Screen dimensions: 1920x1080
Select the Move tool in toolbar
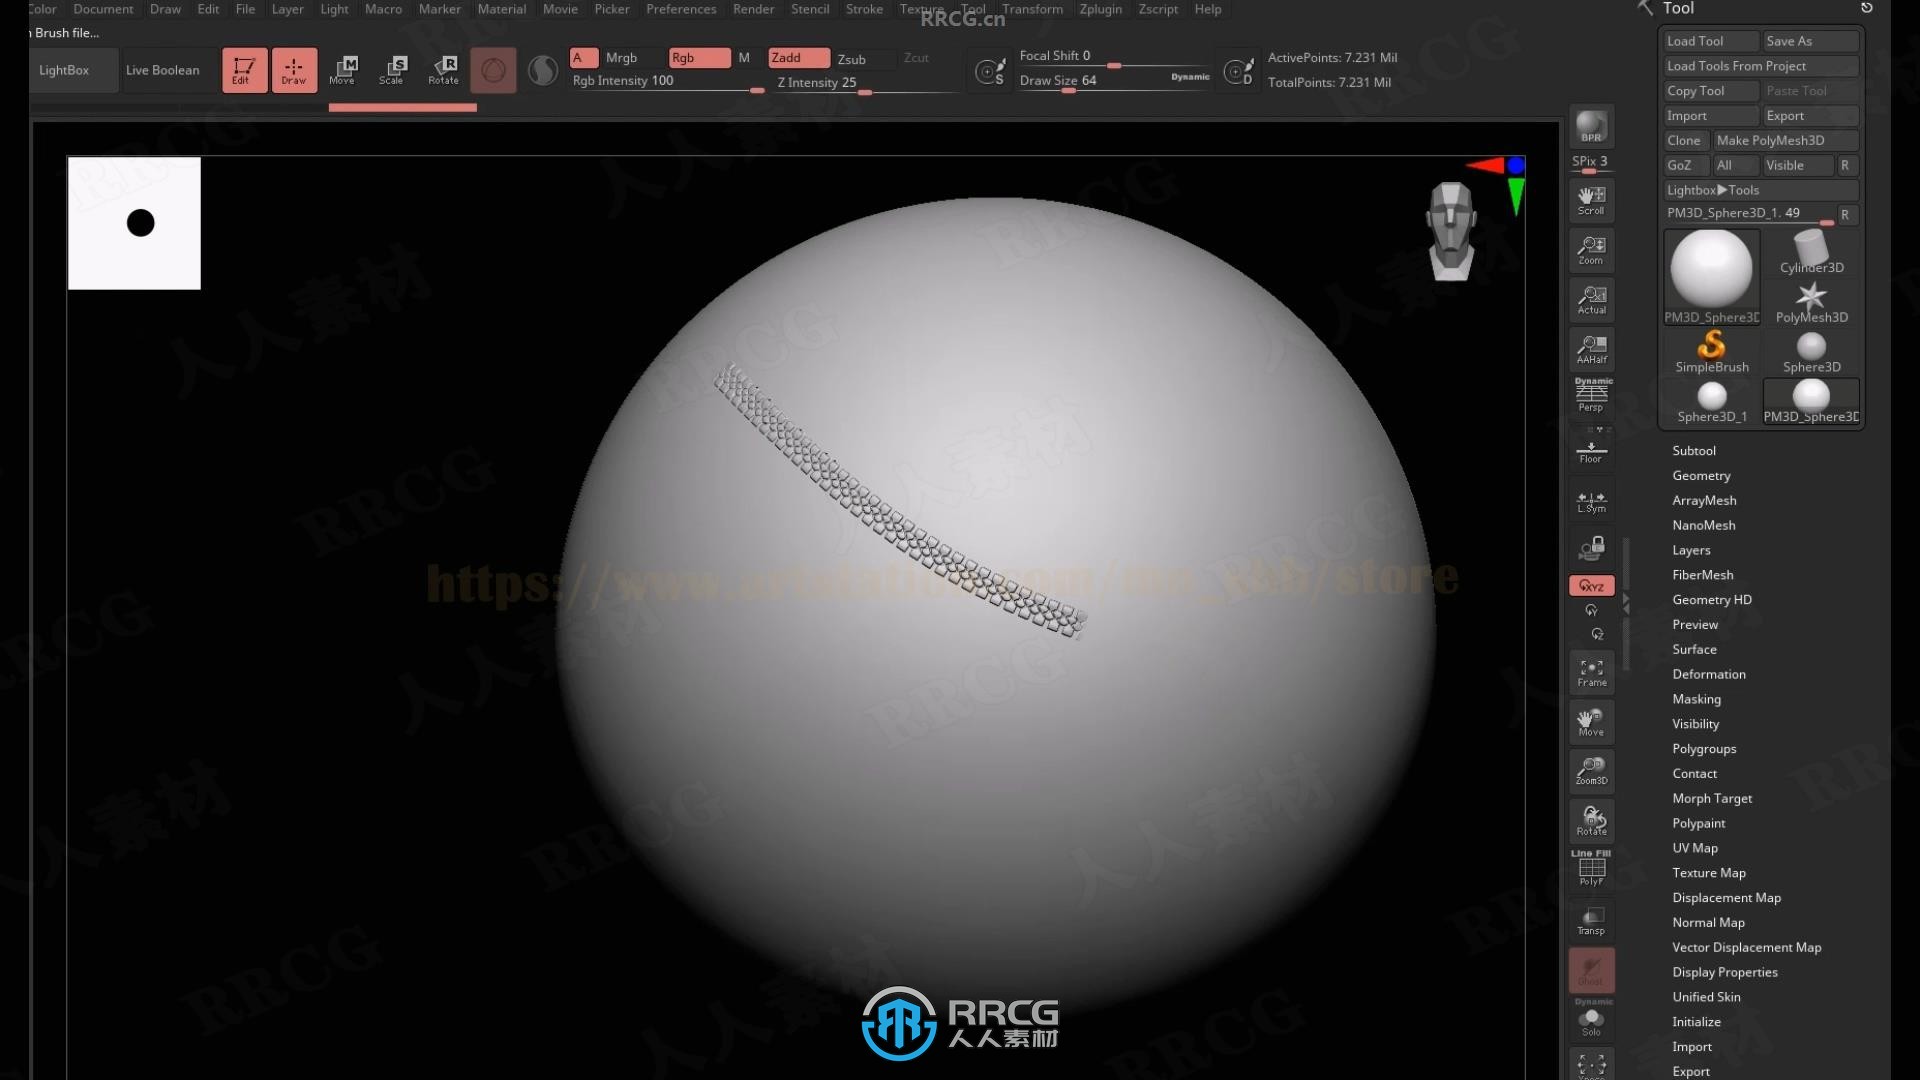point(342,69)
